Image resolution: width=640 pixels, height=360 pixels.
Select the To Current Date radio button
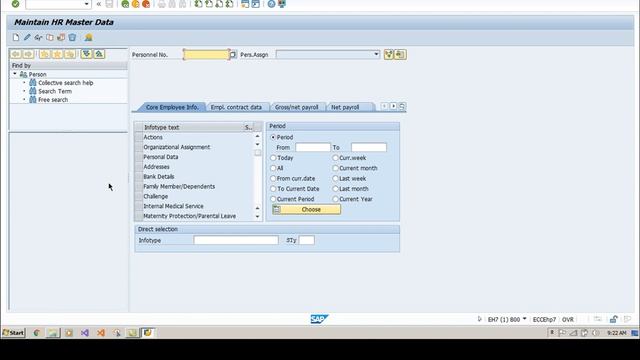pos(273,189)
